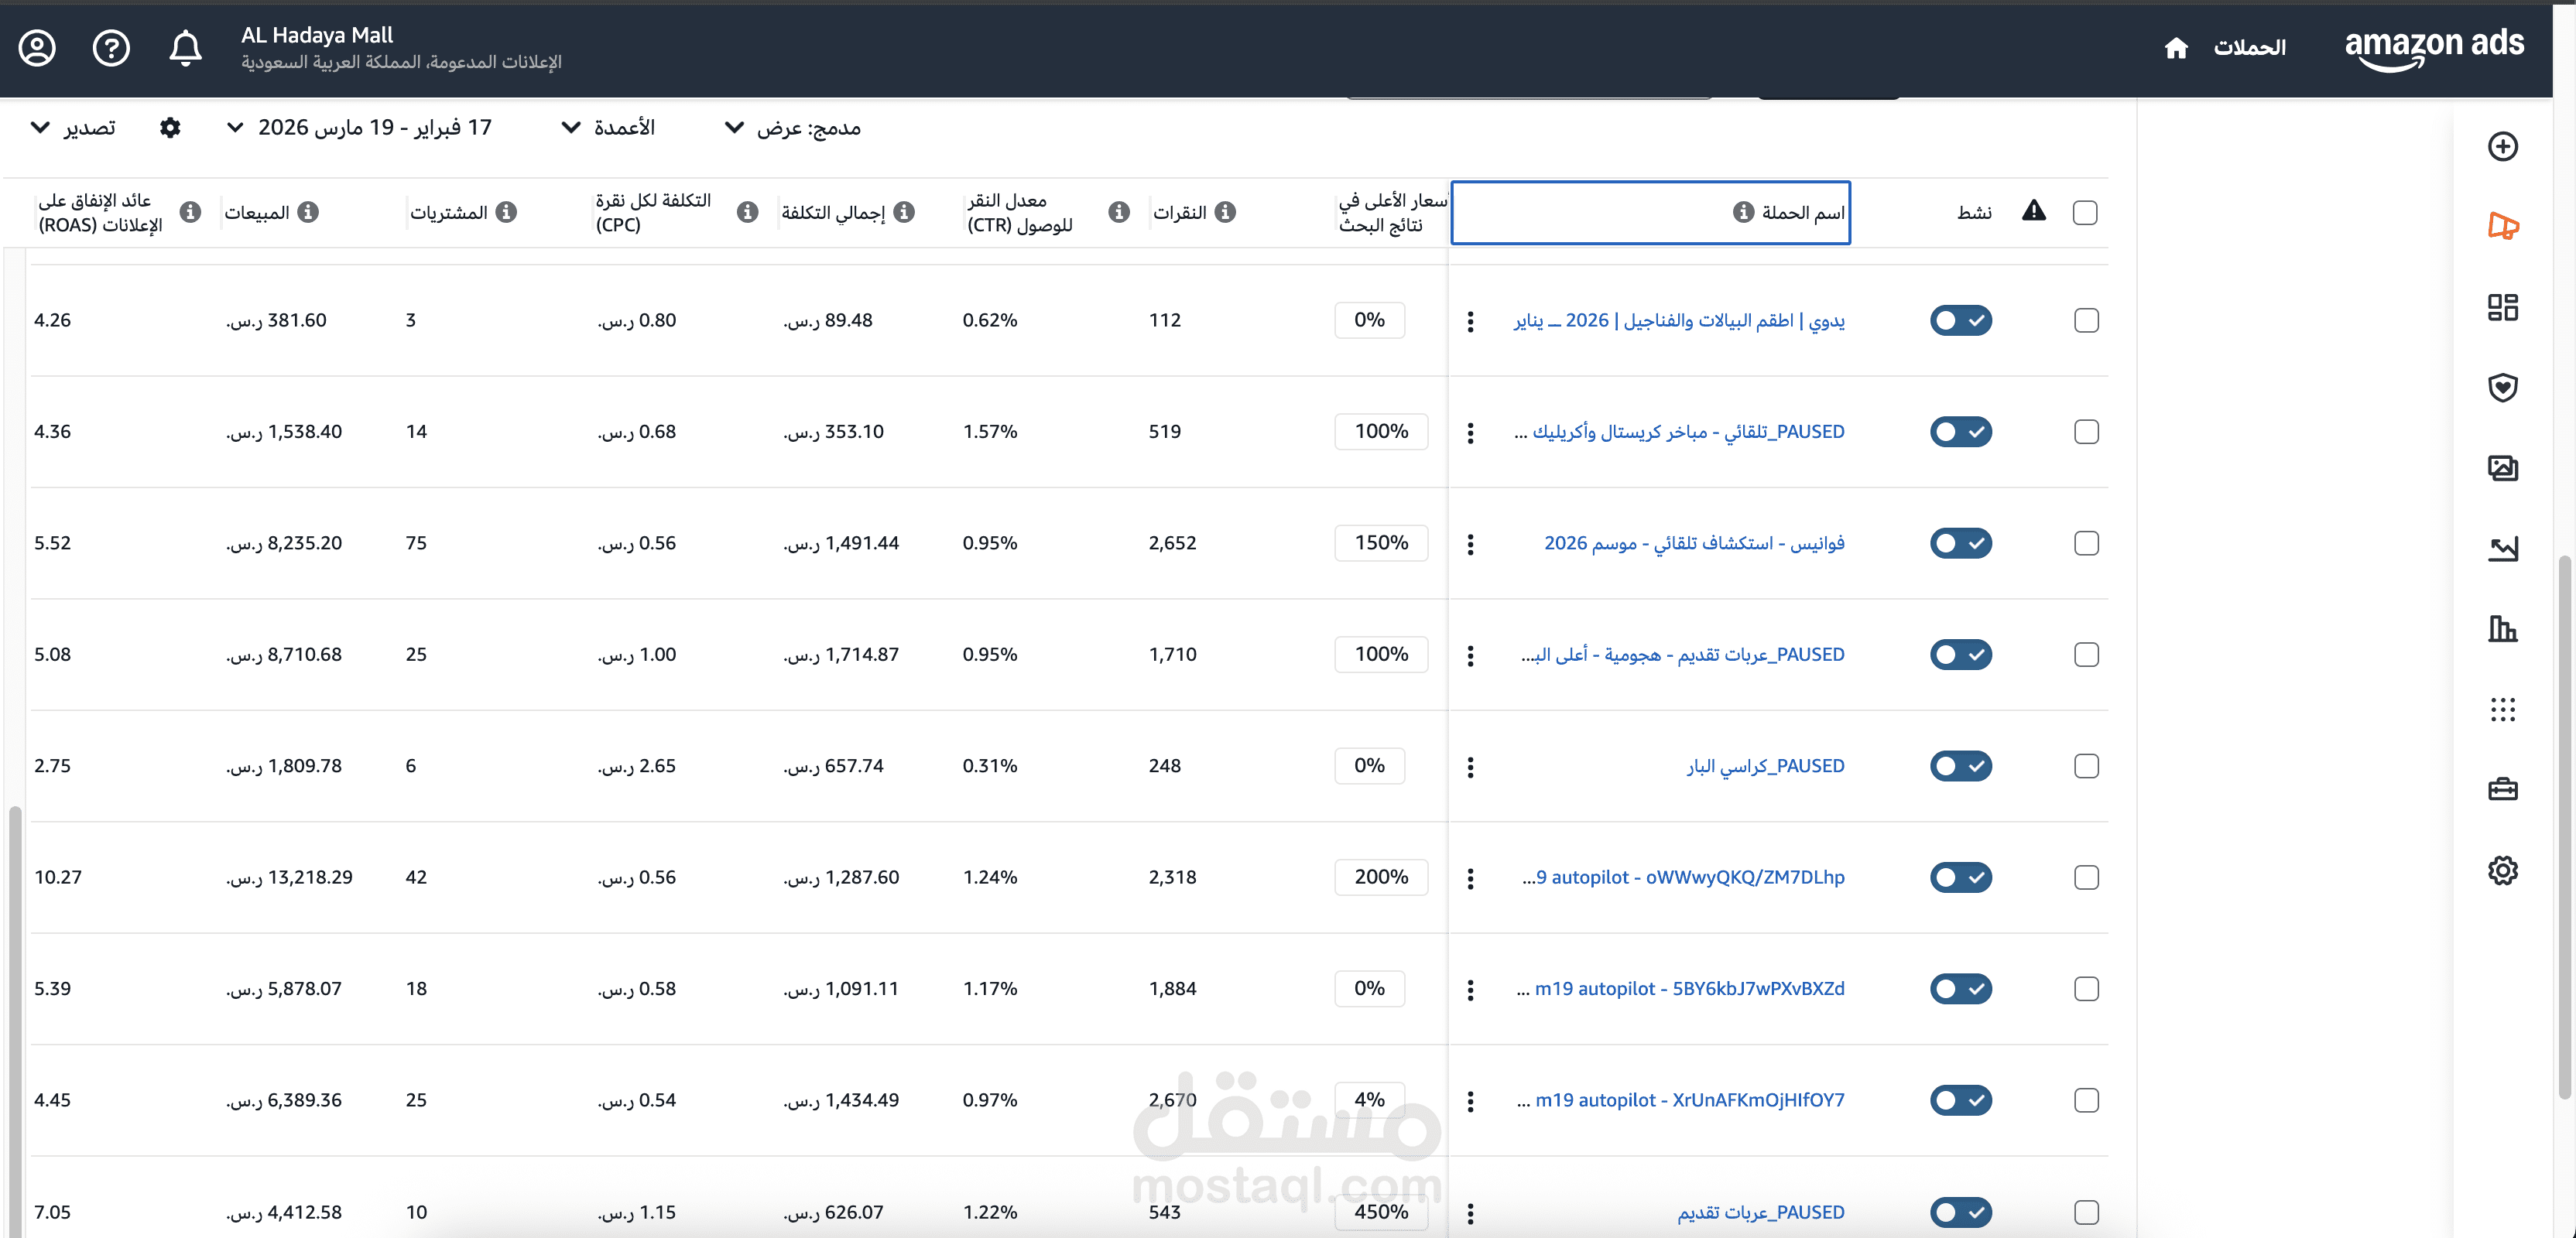Open the shield brand safety sidebar icon
Screen dimensions: 2576x1238
point(2502,387)
